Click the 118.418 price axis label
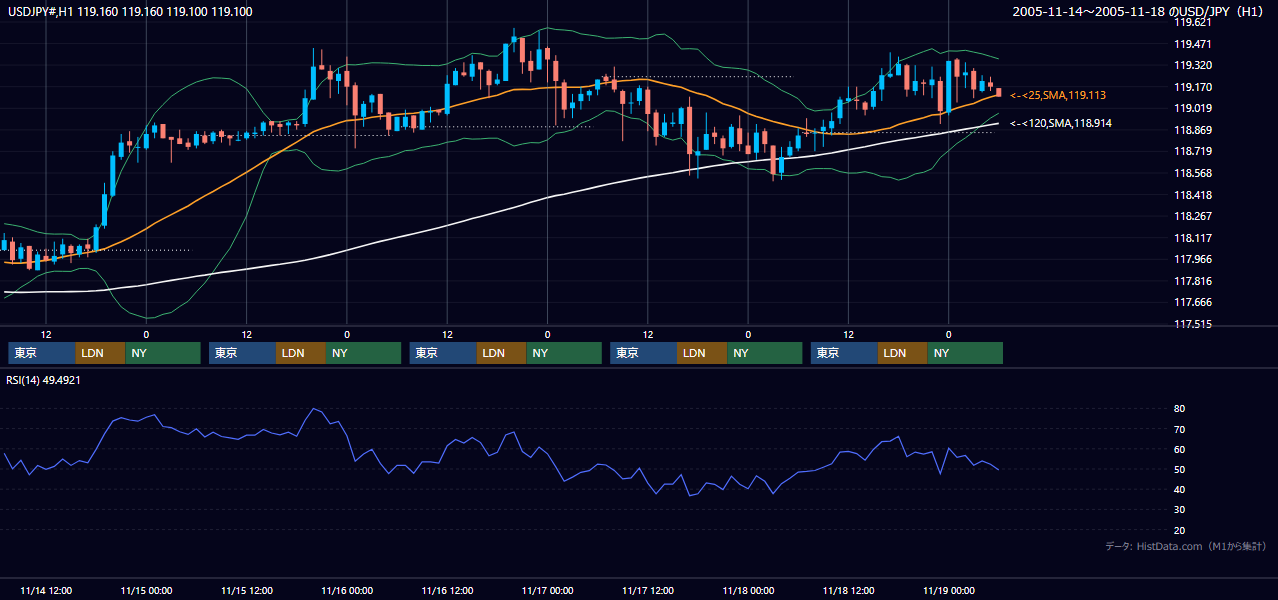Screen dimensions: 1278x600 (1192, 195)
